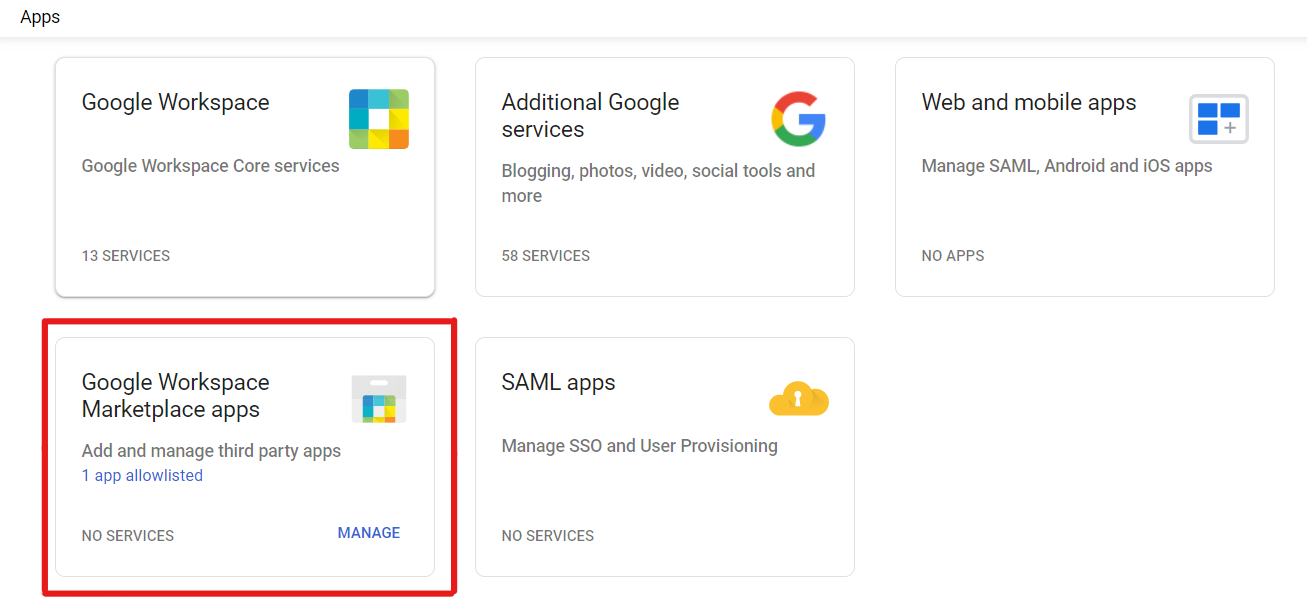Screen dimensions: 1307x606
Task: Click the Web and mobile apps icon
Action: coord(1218,119)
